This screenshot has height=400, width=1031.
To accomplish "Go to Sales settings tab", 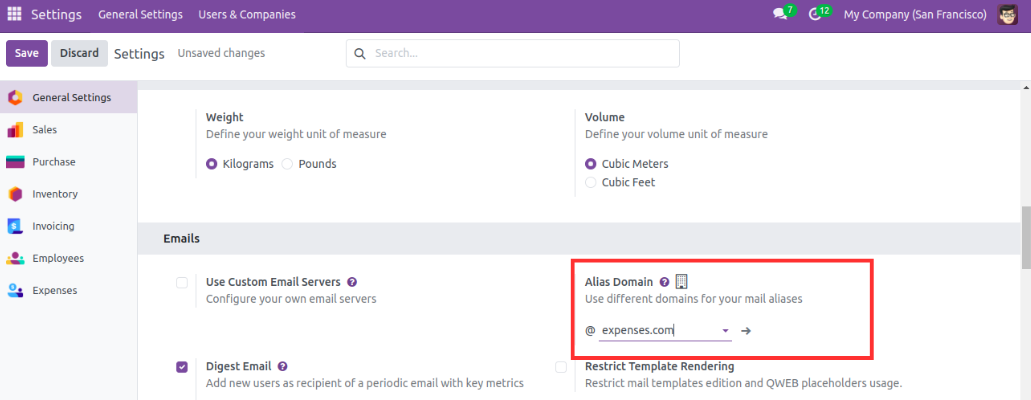I will 68,130.
